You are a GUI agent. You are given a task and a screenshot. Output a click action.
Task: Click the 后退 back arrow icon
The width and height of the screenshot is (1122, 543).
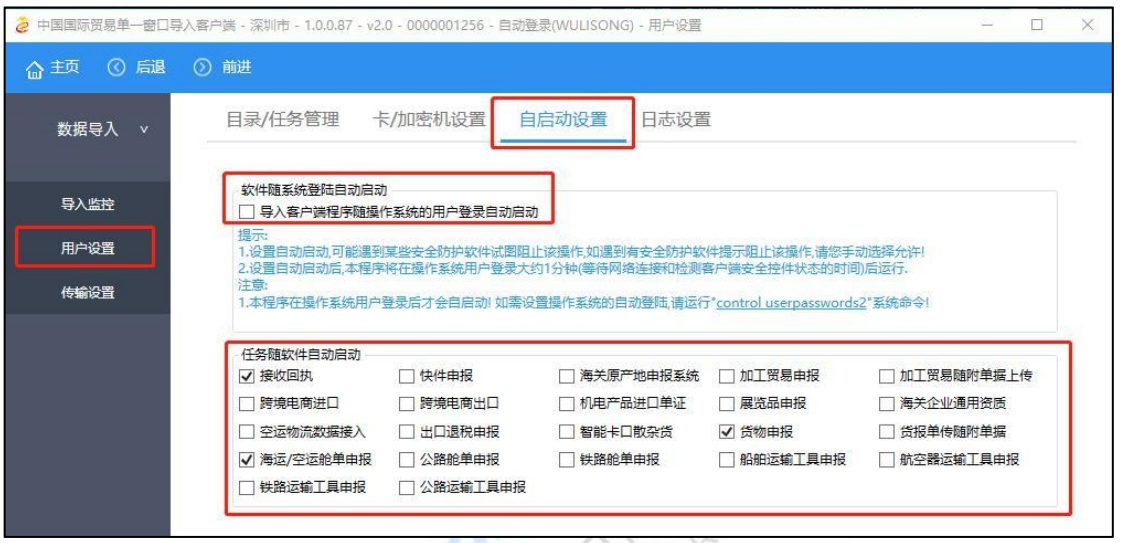[120, 68]
